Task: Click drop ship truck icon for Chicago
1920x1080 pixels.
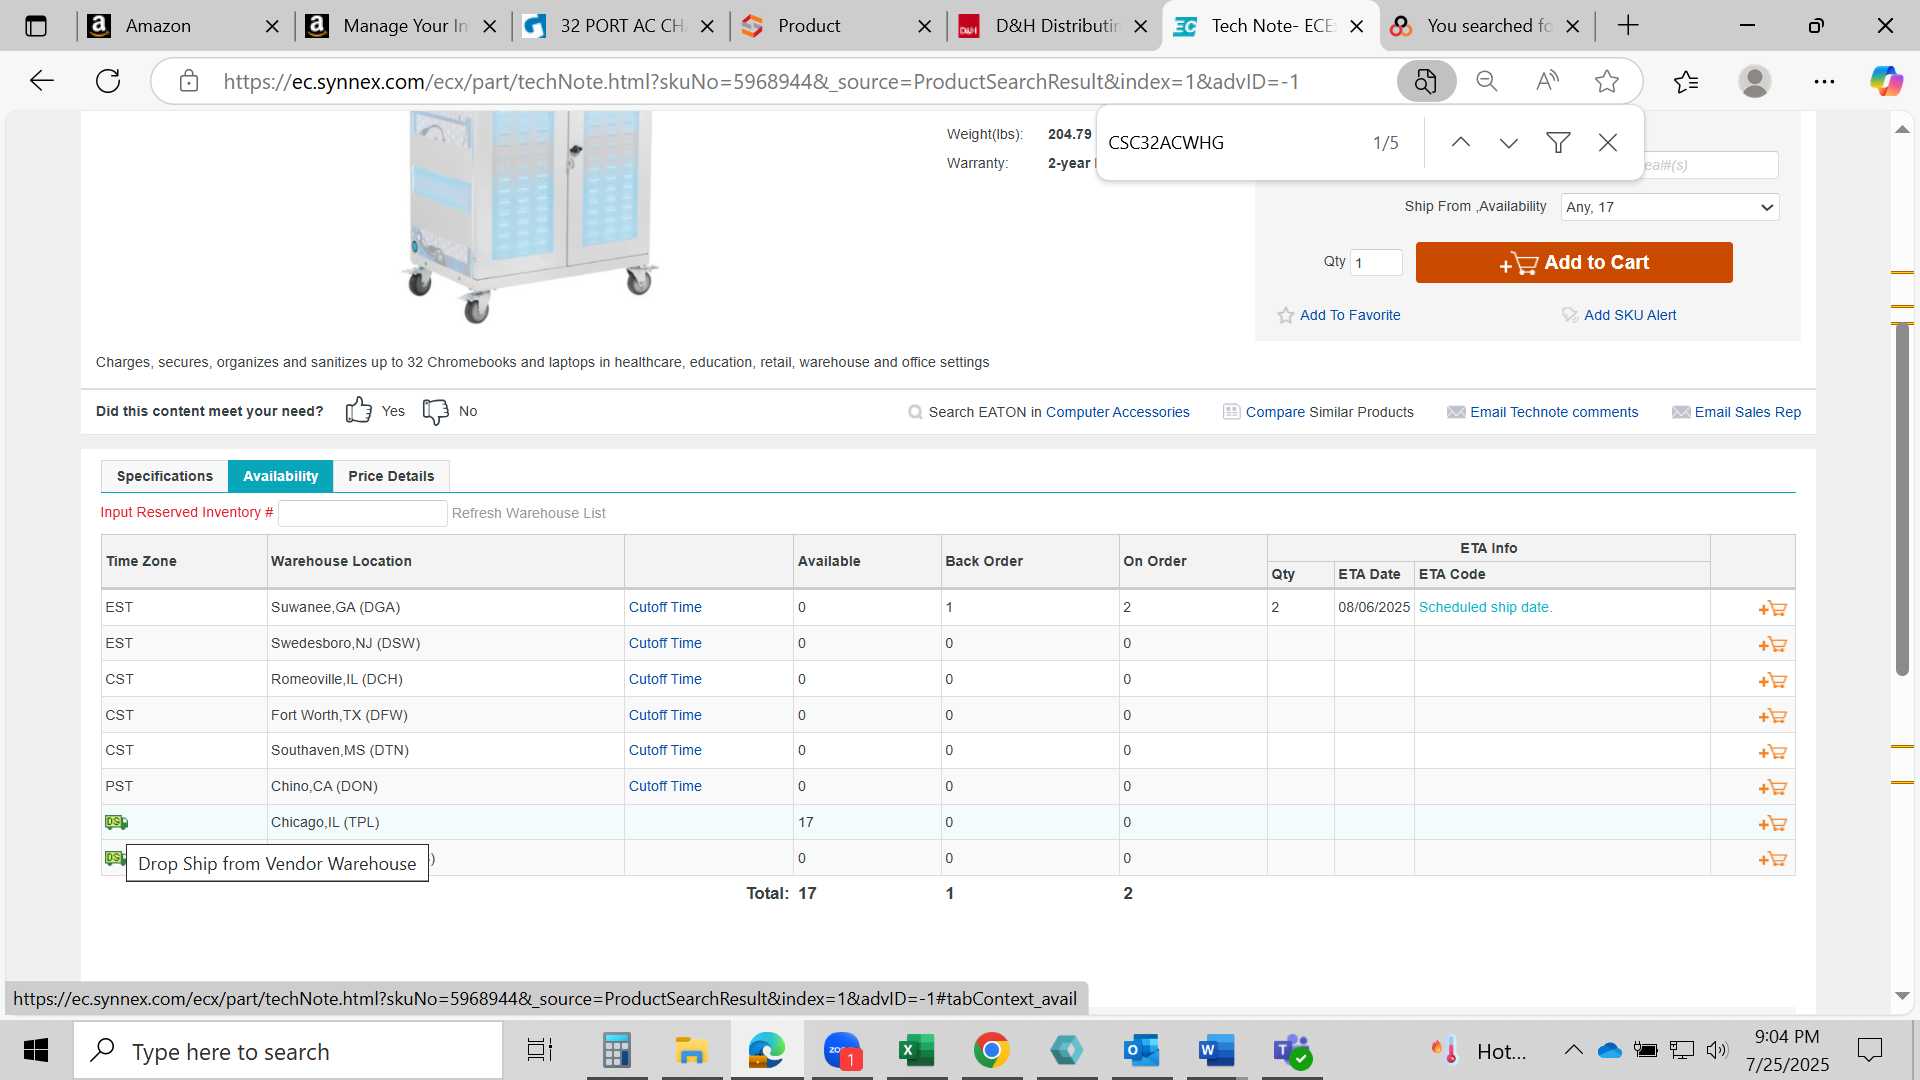Action: [x=116, y=822]
